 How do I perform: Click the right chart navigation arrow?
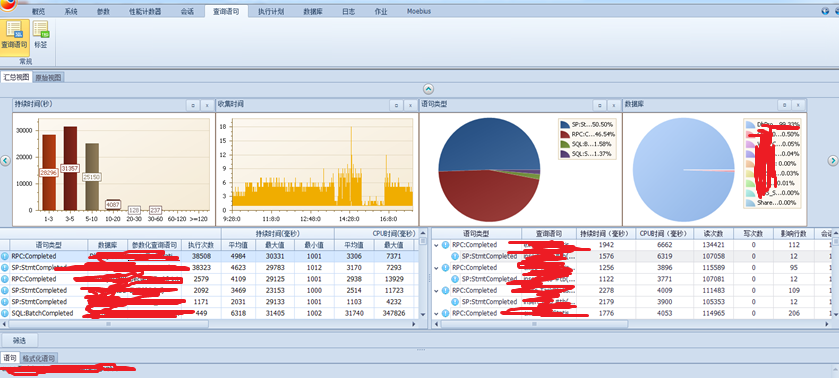click(833, 161)
